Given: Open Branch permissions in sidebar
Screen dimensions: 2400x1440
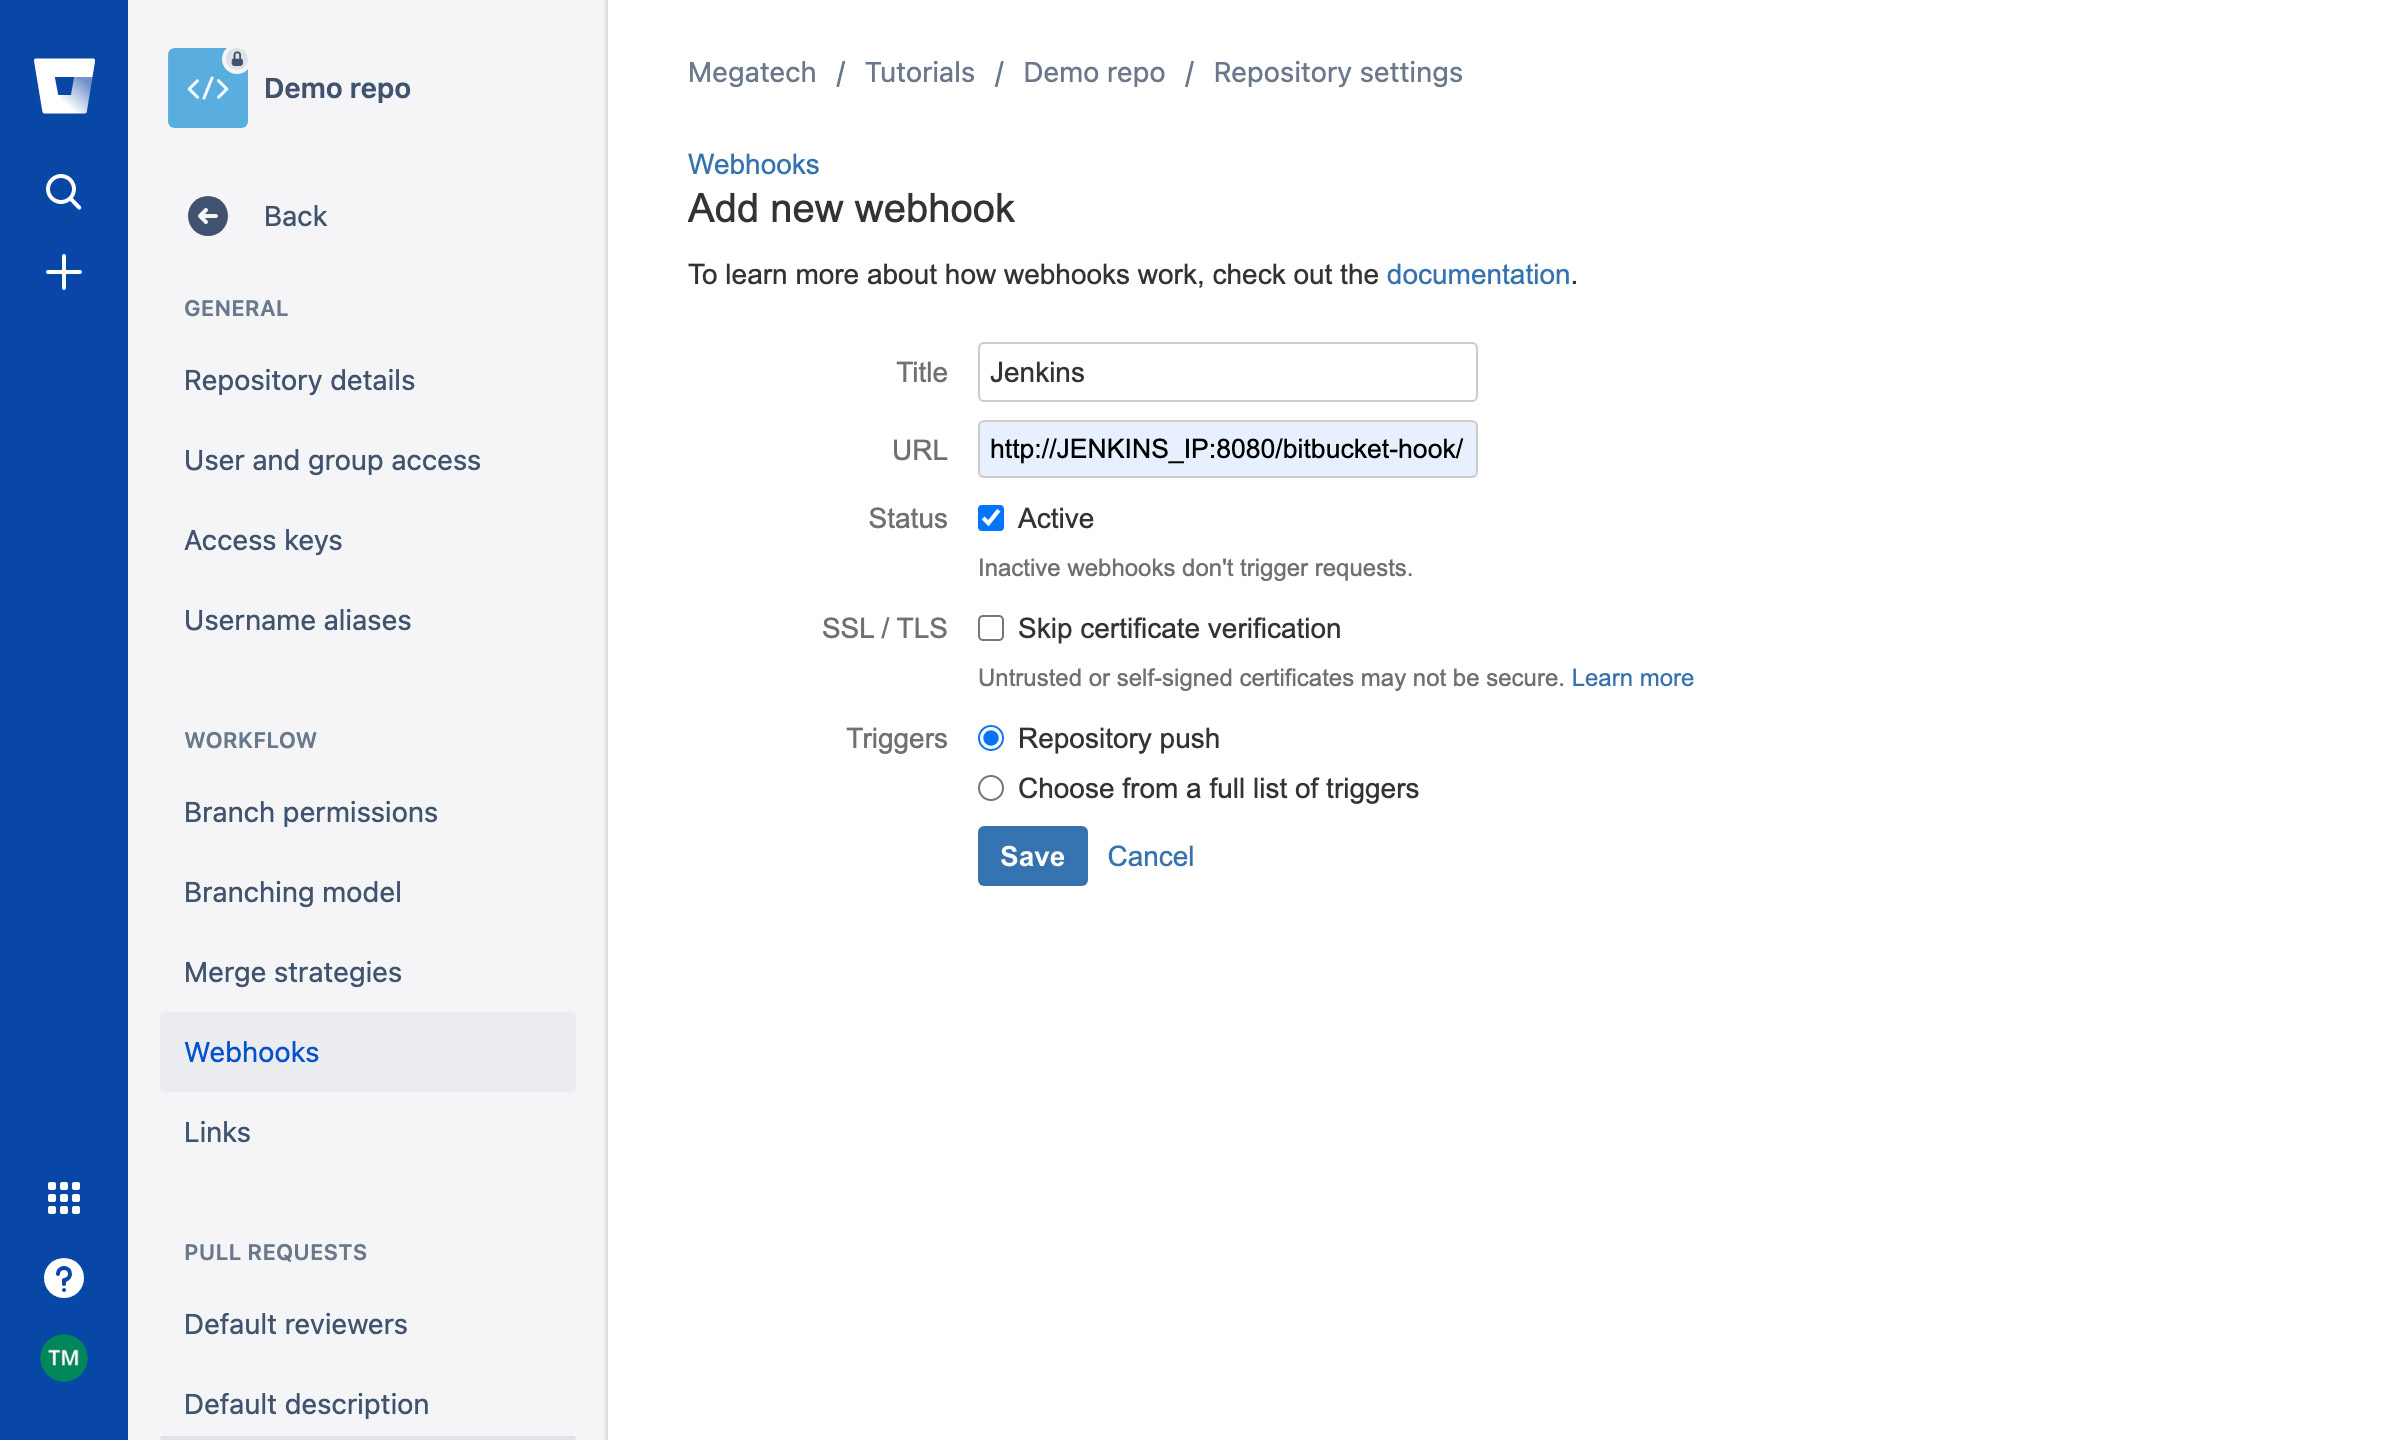Looking at the screenshot, I should [x=310, y=812].
